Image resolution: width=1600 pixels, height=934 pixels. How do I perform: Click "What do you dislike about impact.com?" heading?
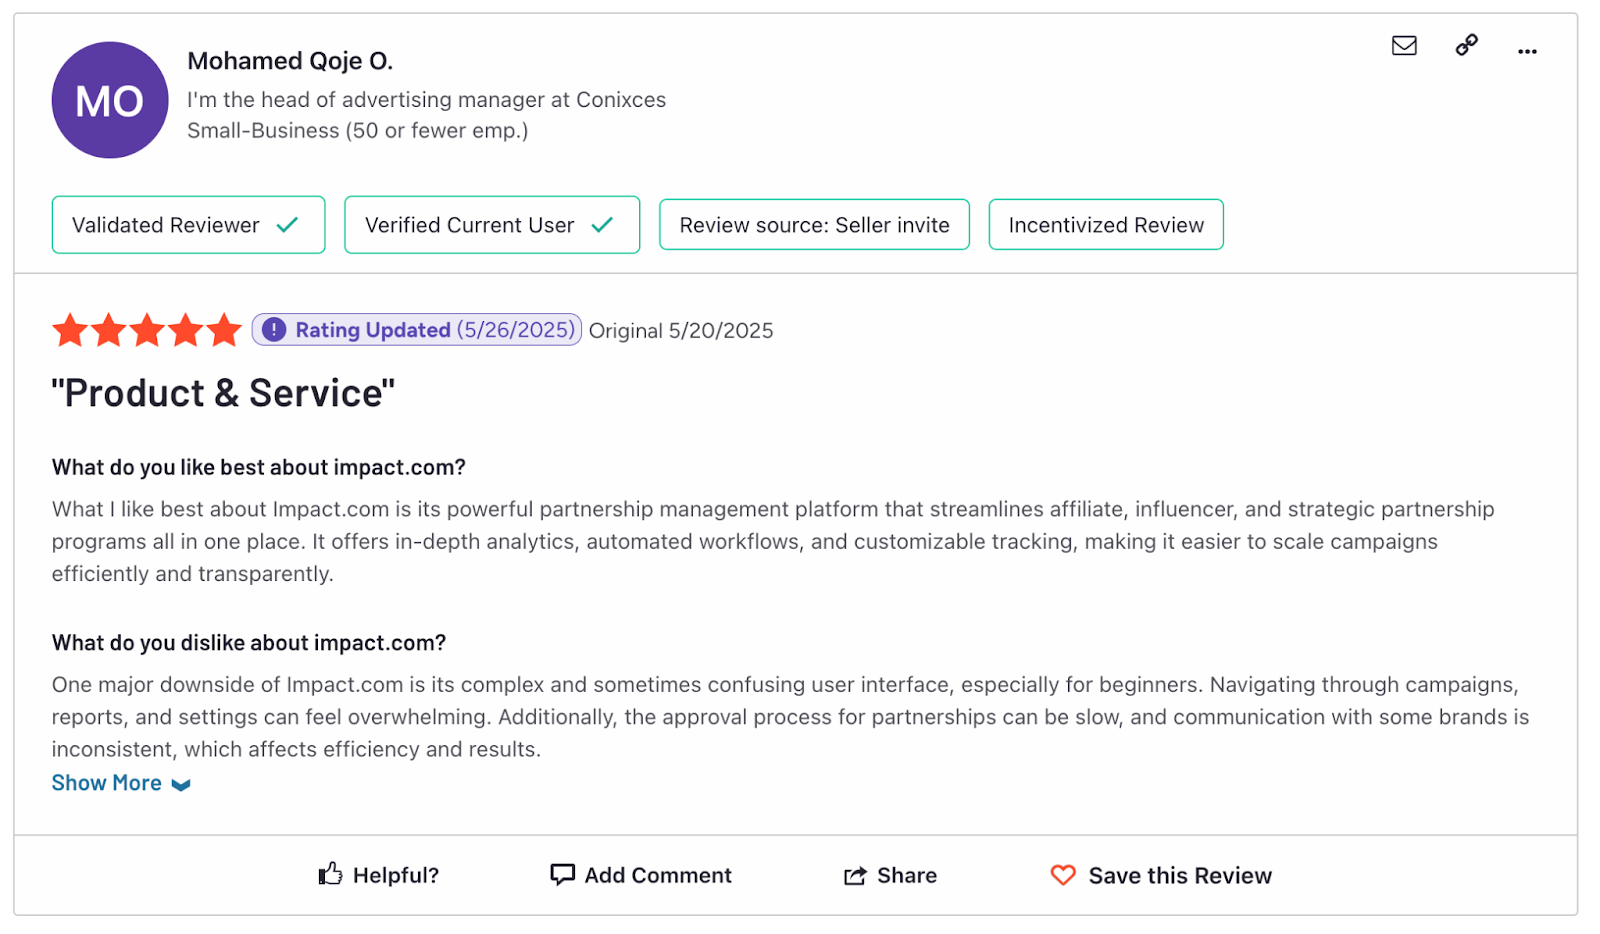(x=249, y=642)
